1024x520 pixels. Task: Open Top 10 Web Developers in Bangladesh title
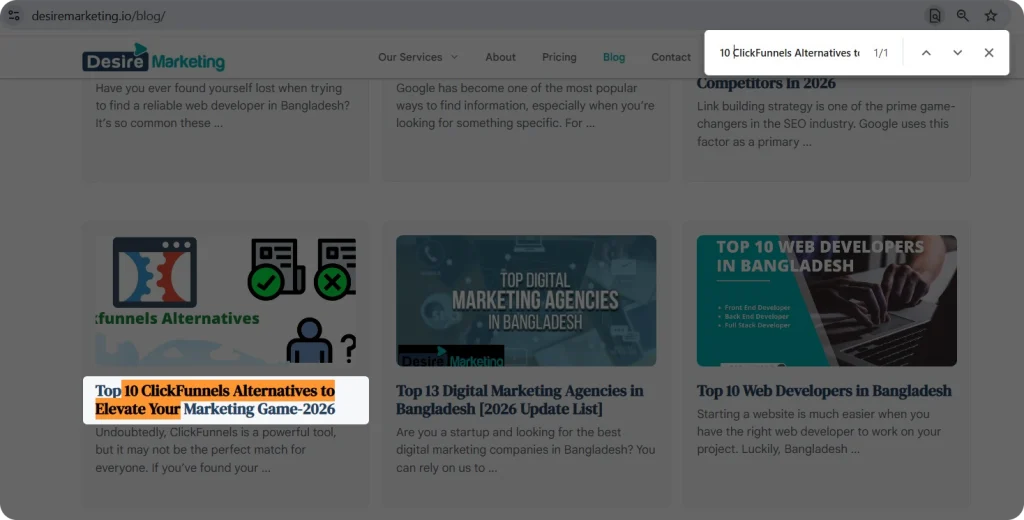pos(824,391)
